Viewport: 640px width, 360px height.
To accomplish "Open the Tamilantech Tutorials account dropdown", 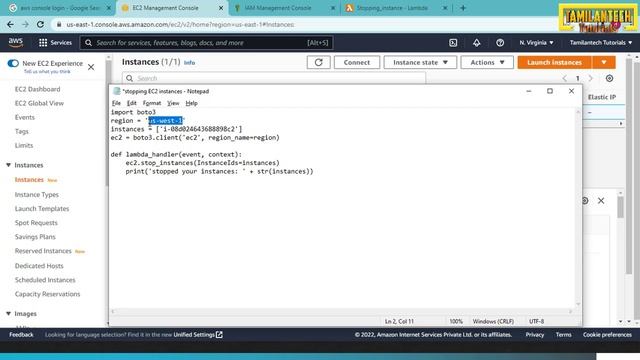I will tap(601, 42).
